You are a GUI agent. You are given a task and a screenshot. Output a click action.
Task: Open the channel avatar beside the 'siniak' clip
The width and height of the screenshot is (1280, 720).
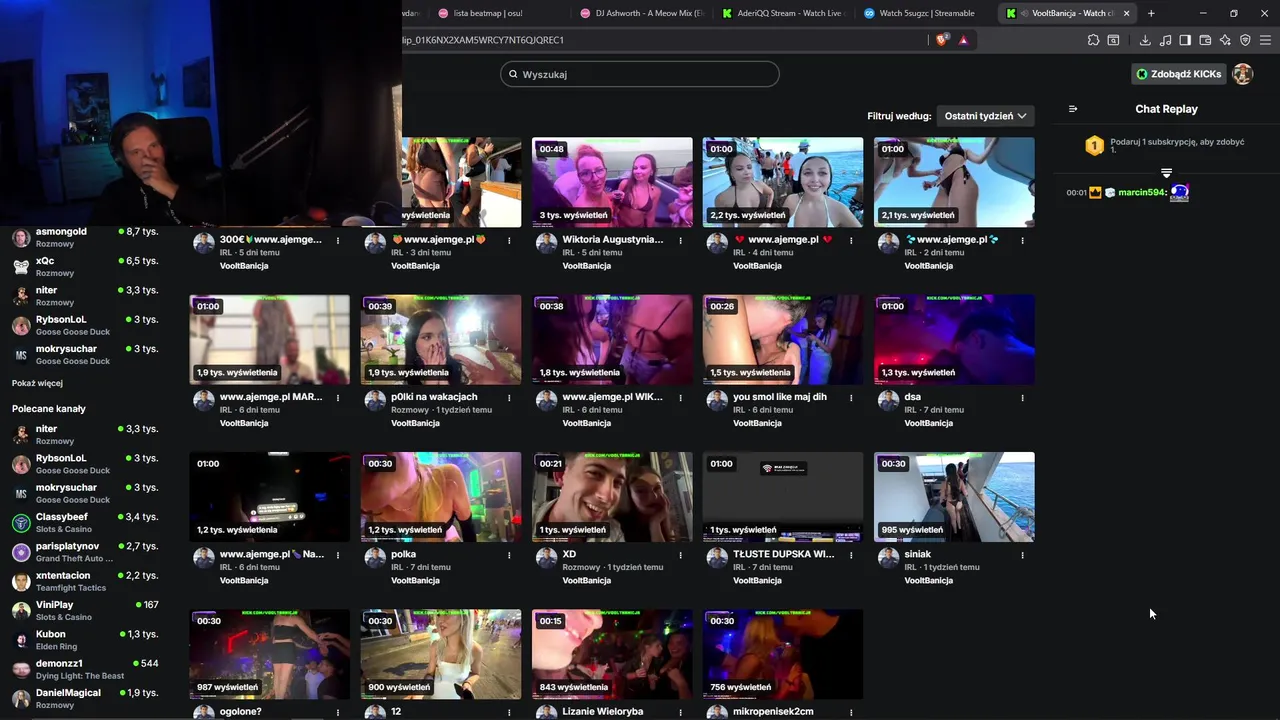pyautogui.click(x=889, y=558)
